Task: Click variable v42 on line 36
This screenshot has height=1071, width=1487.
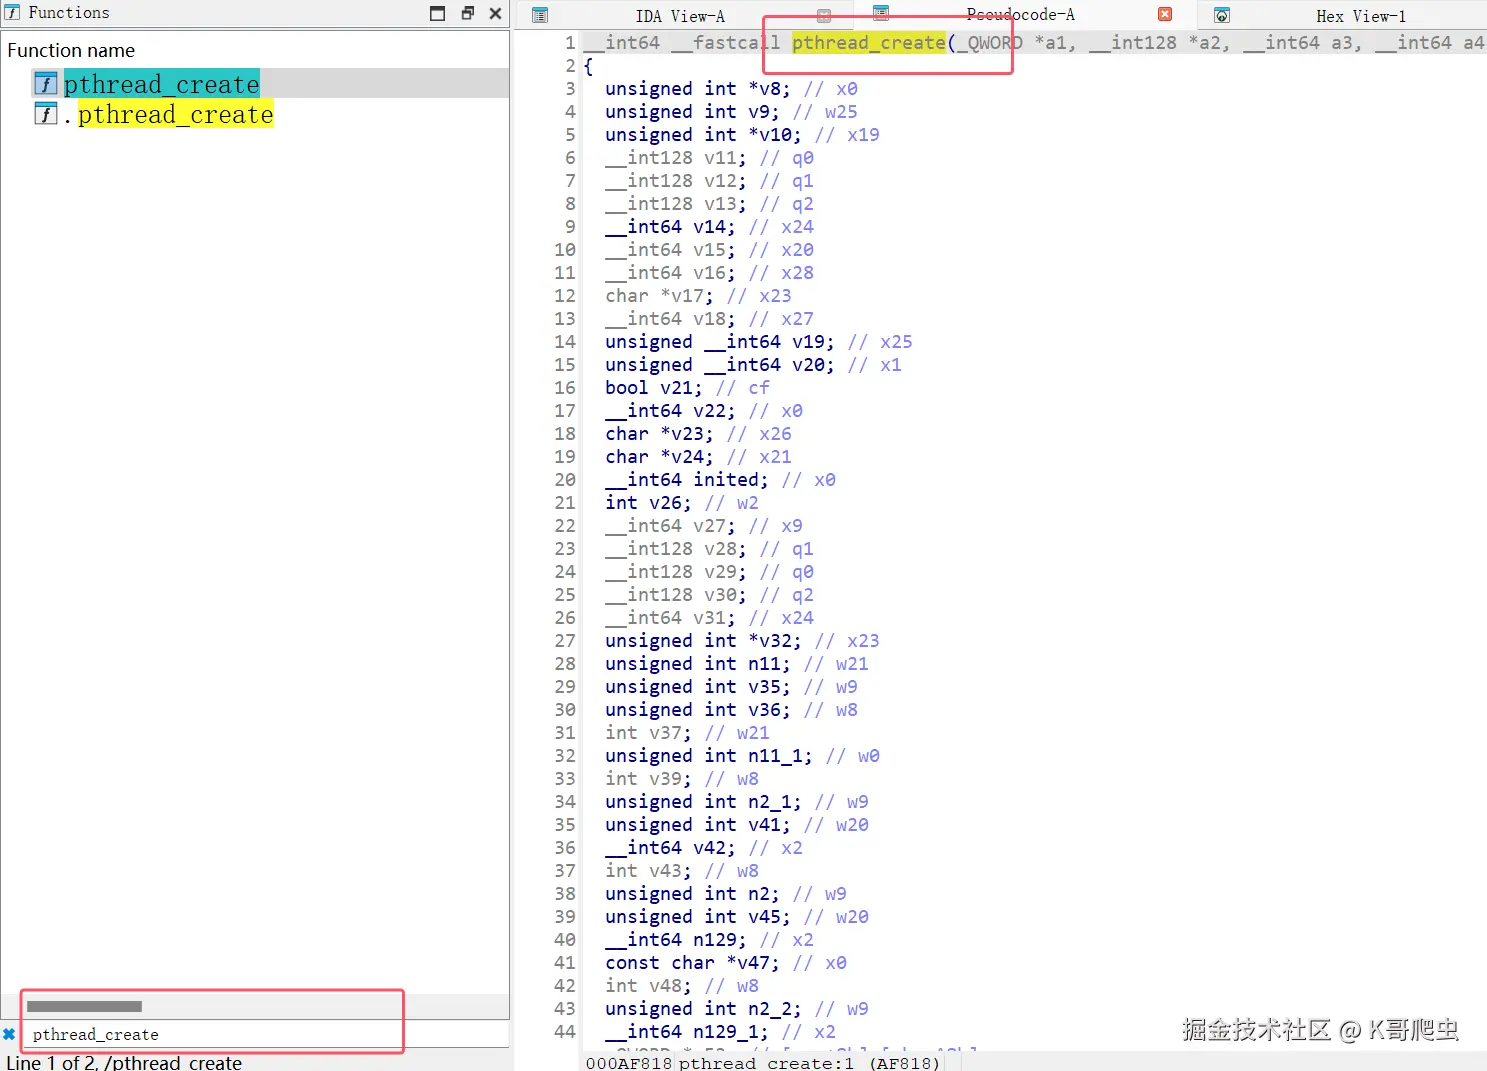Action: point(709,848)
